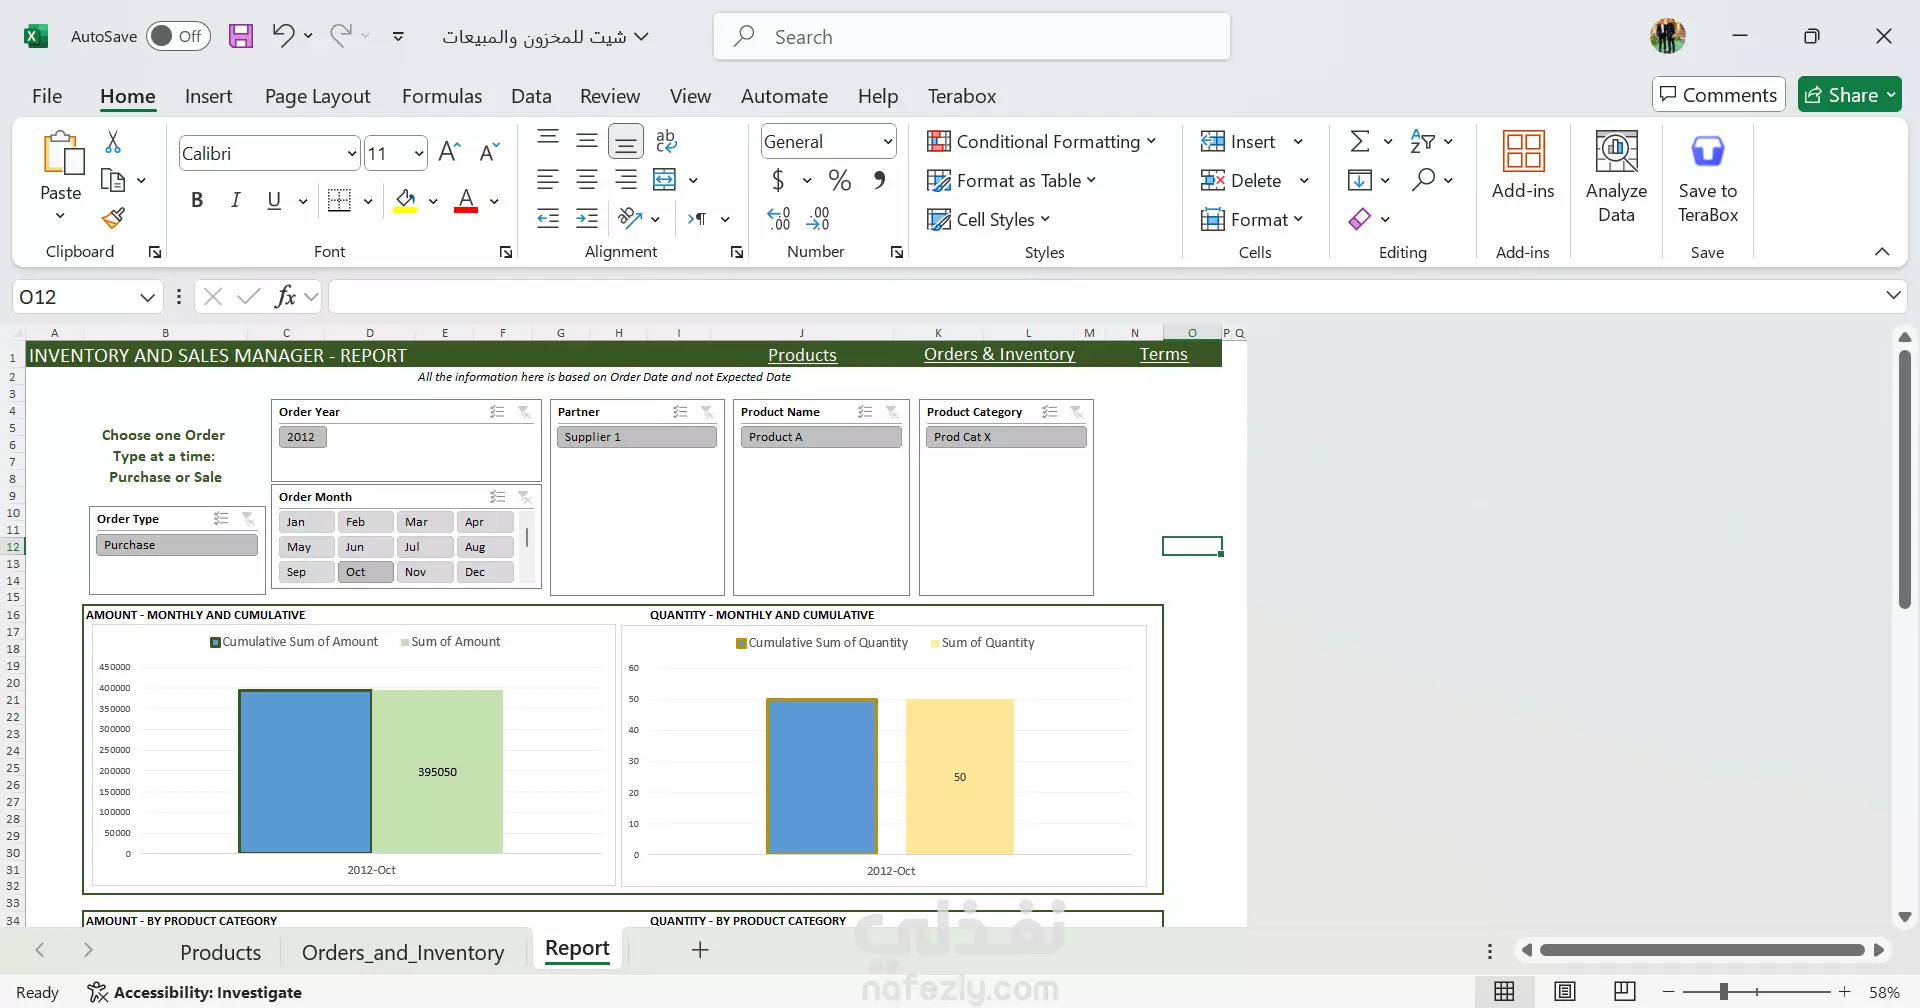Apply red font color
The height and width of the screenshot is (1008, 1920).
coord(466,200)
